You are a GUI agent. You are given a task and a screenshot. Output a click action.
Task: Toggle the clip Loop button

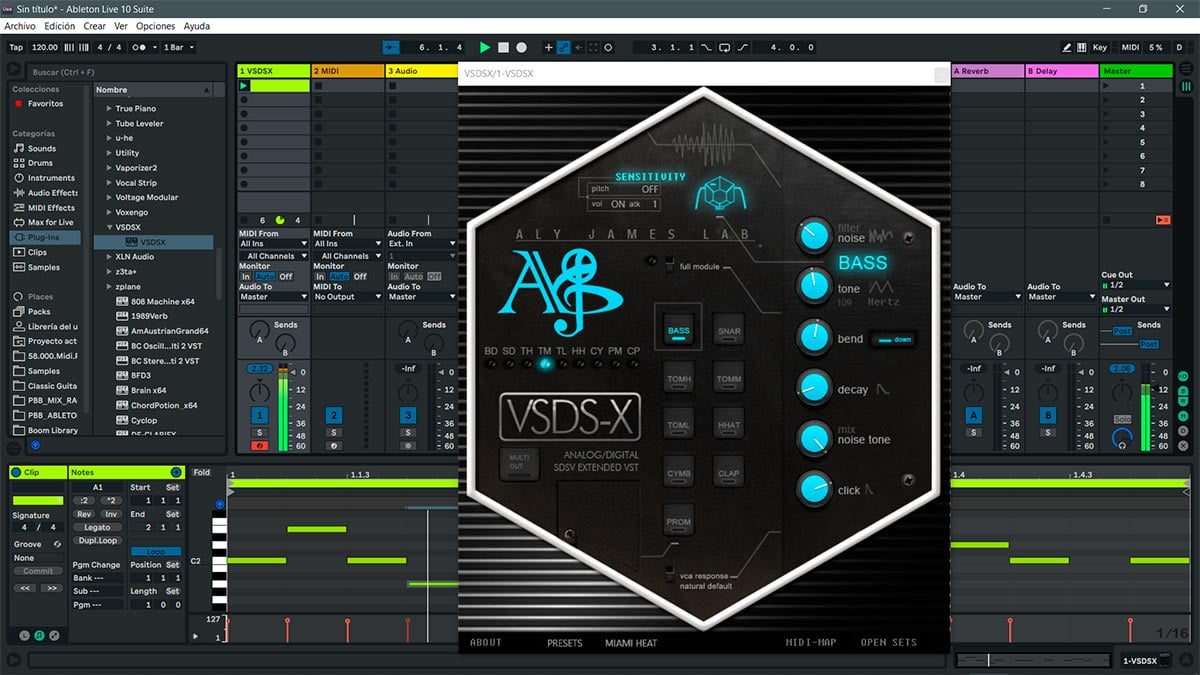[156, 552]
